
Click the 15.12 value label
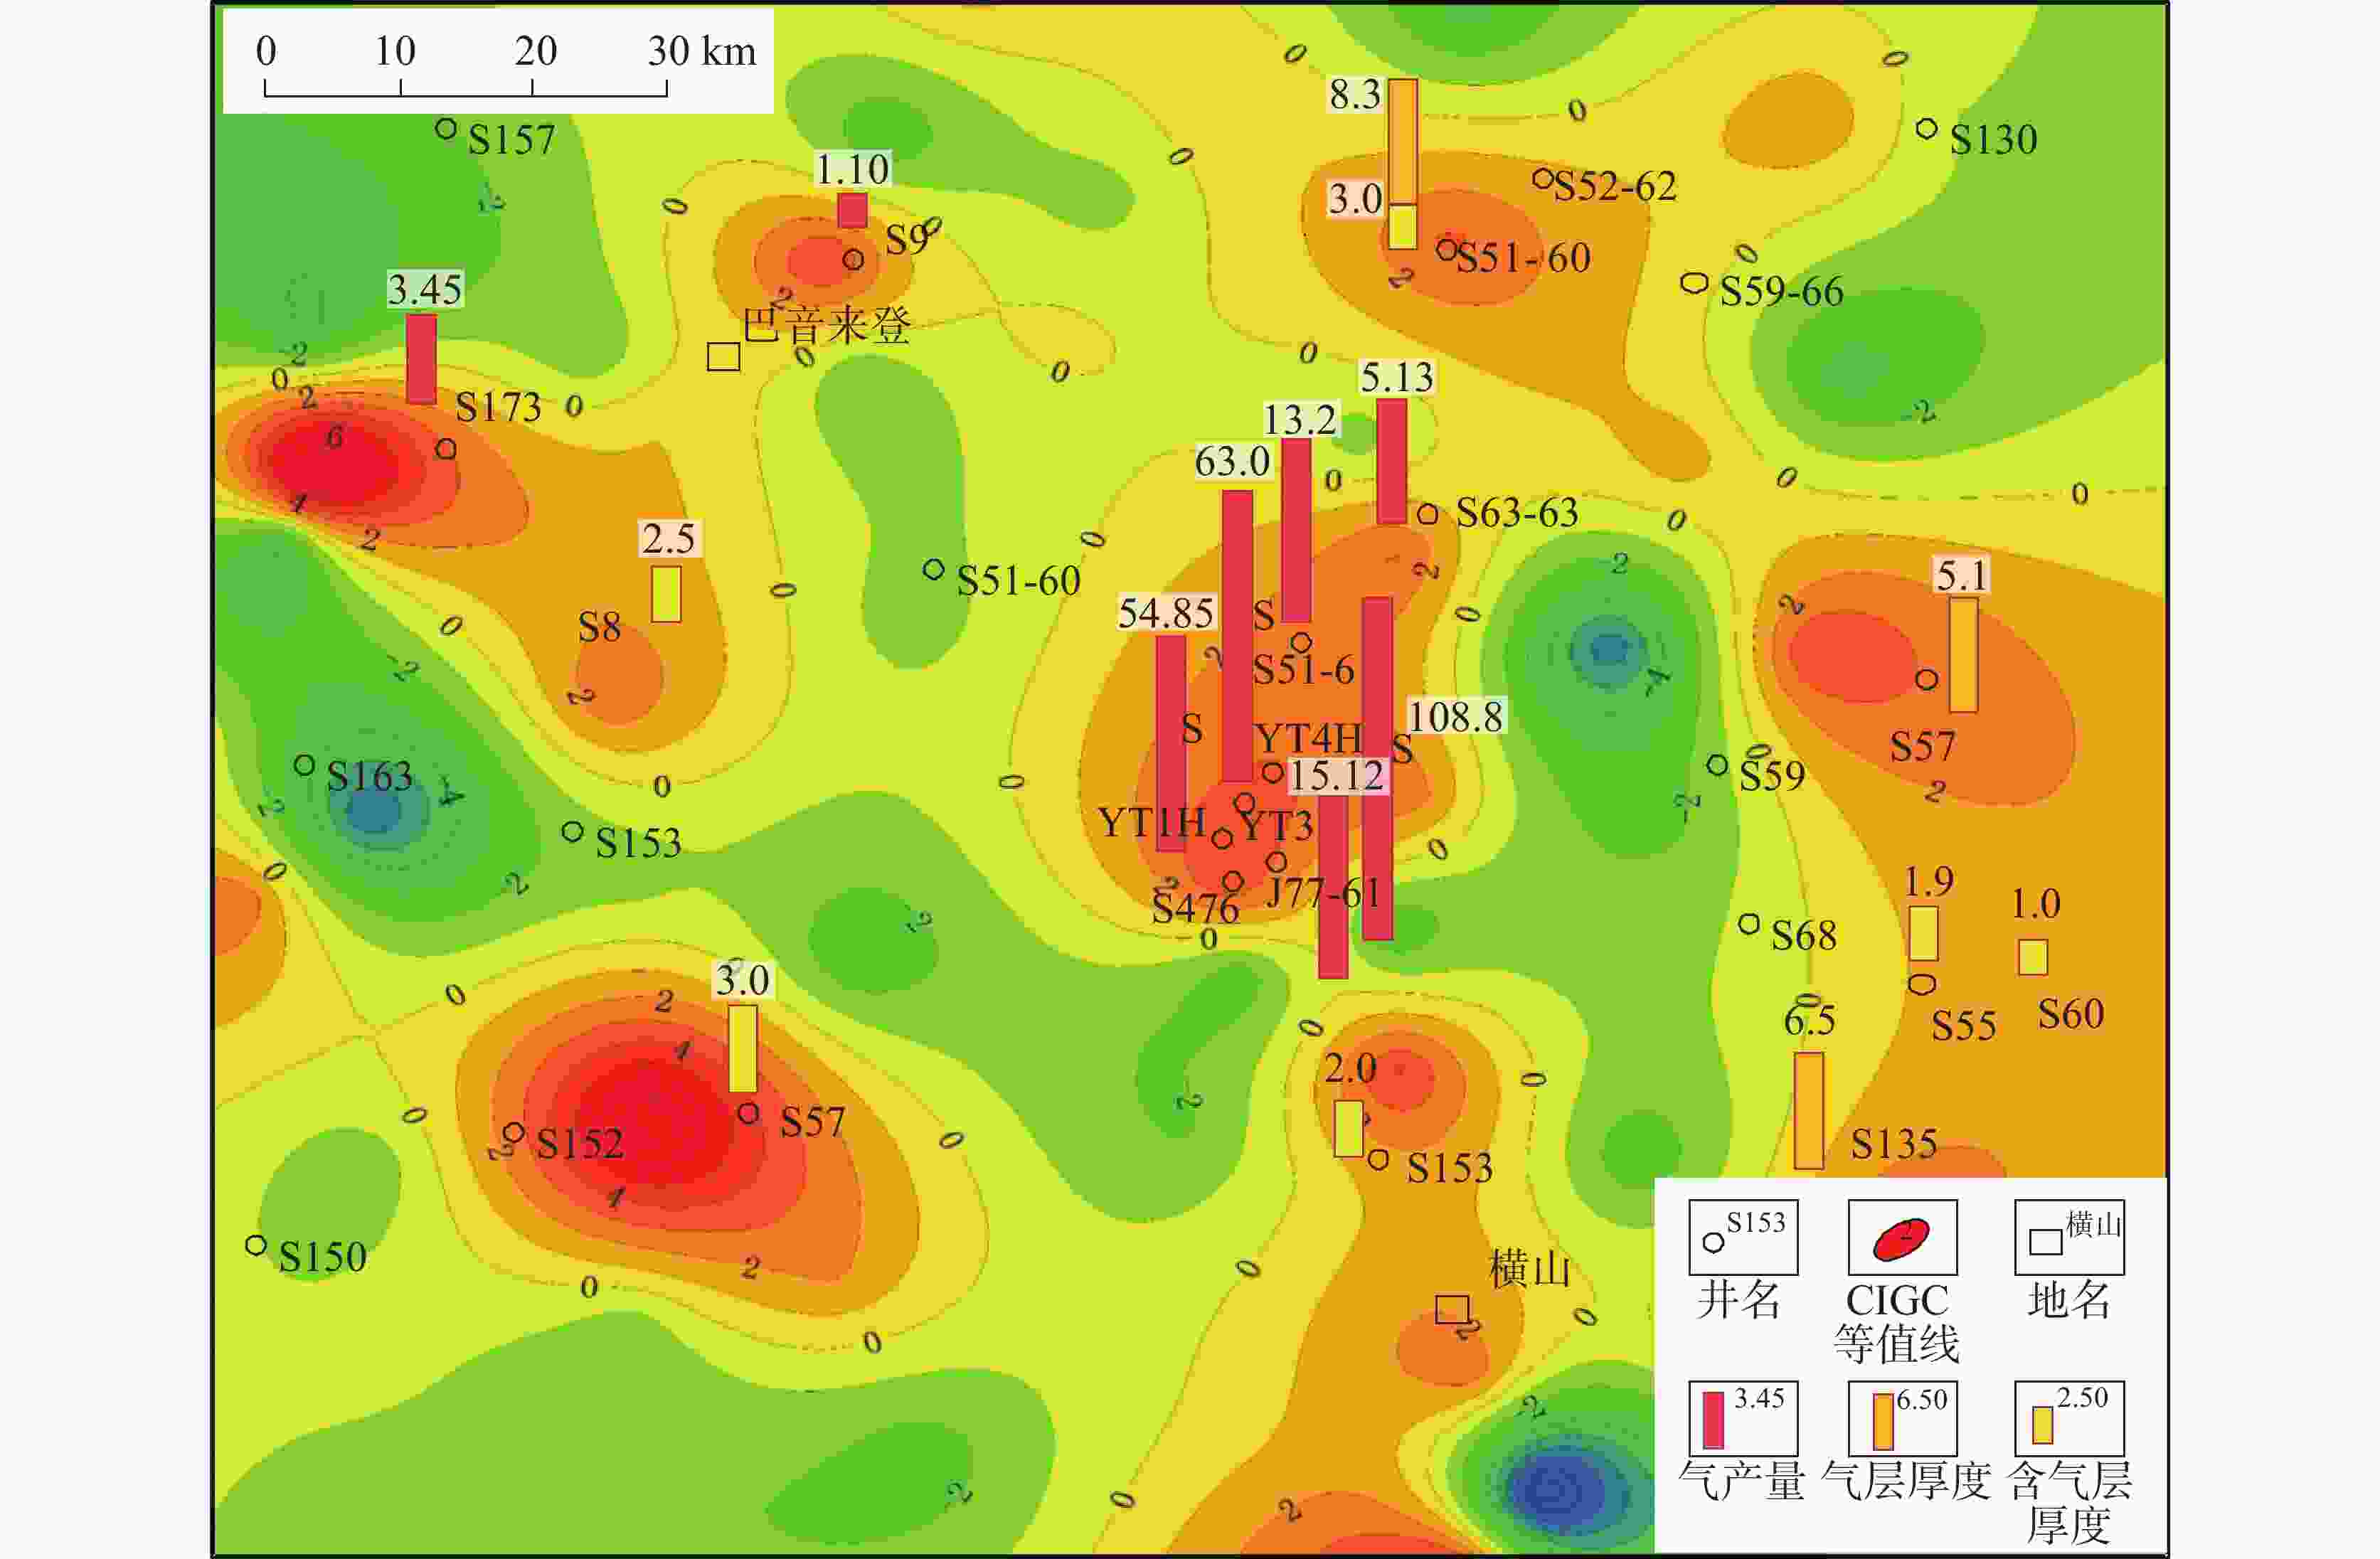point(1336,776)
